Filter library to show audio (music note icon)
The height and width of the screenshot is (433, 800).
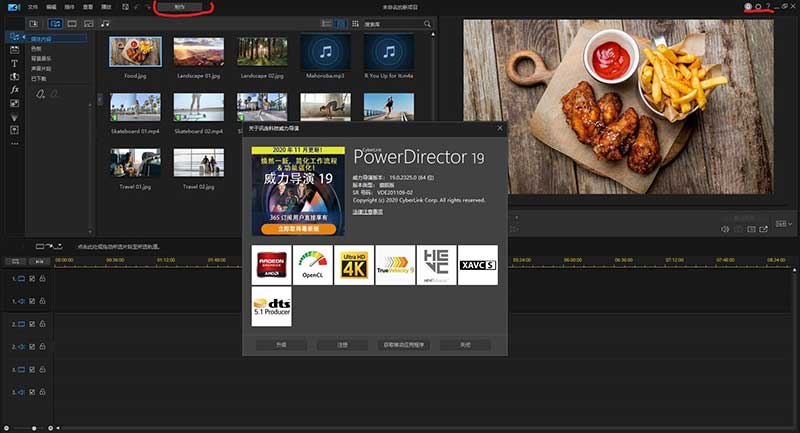[105, 23]
